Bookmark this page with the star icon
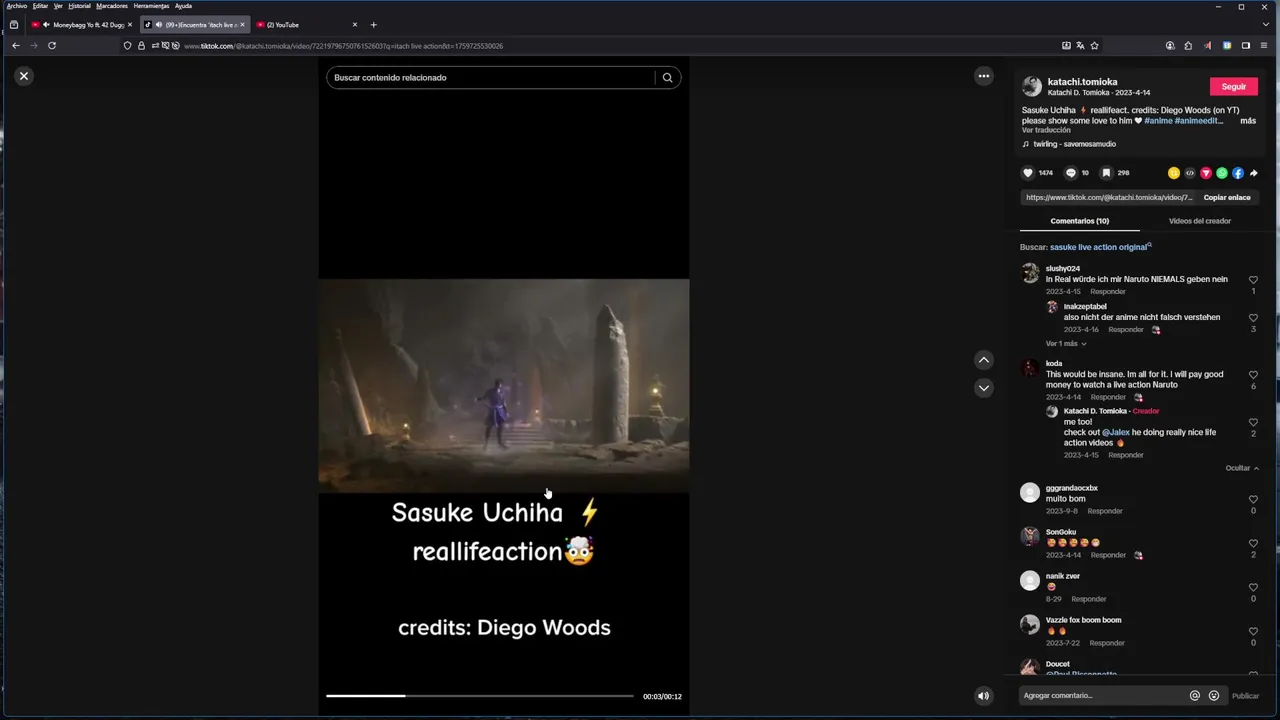The height and width of the screenshot is (720, 1280). (x=1094, y=46)
